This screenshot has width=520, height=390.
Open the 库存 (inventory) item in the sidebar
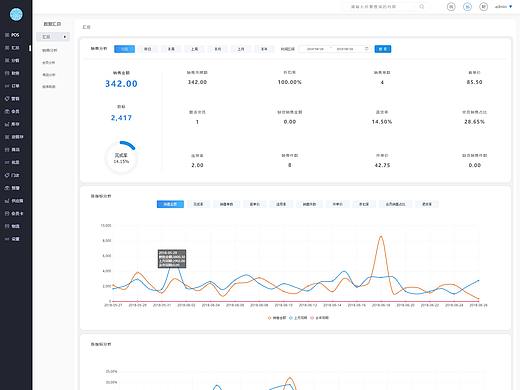(12, 124)
